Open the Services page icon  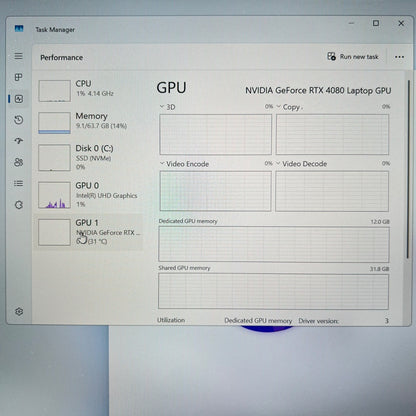click(19, 205)
